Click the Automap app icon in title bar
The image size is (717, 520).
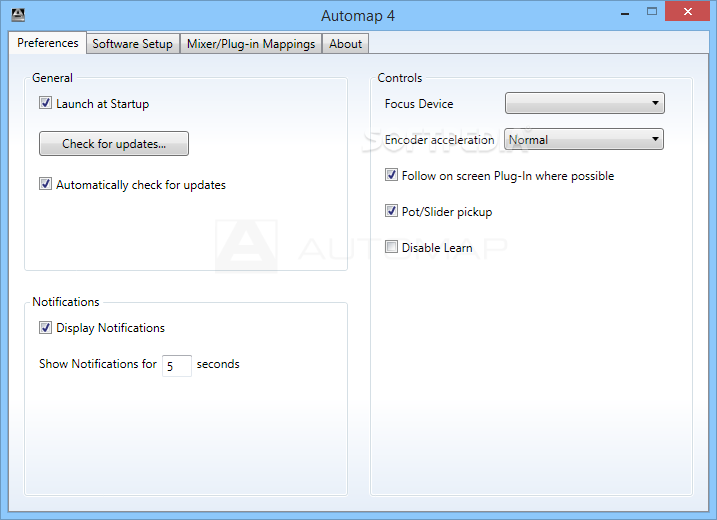(18, 15)
